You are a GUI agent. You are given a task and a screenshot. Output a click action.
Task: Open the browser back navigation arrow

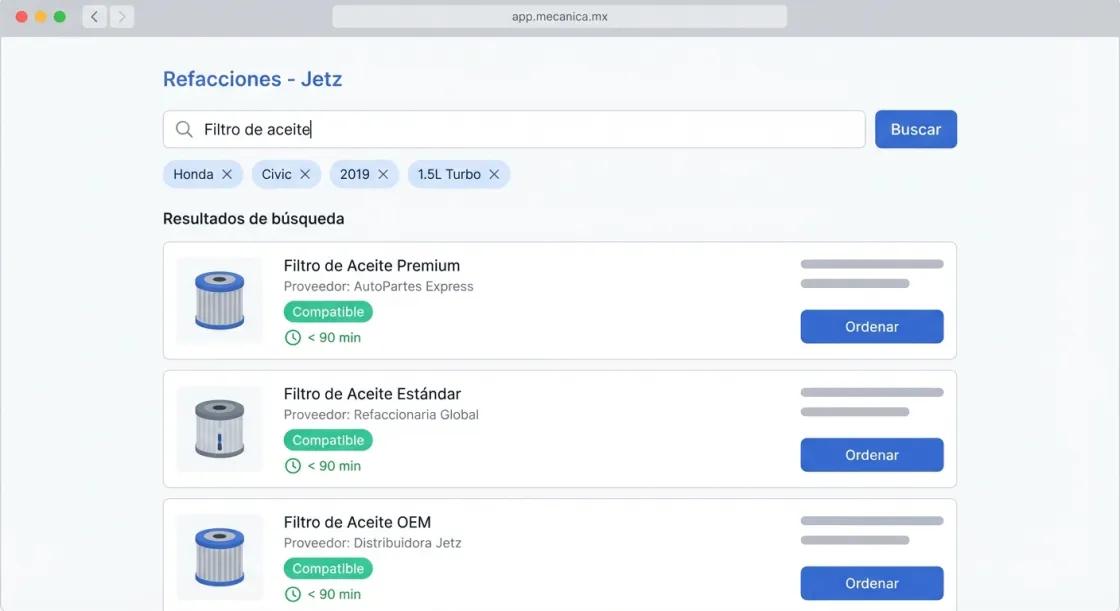point(94,16)
